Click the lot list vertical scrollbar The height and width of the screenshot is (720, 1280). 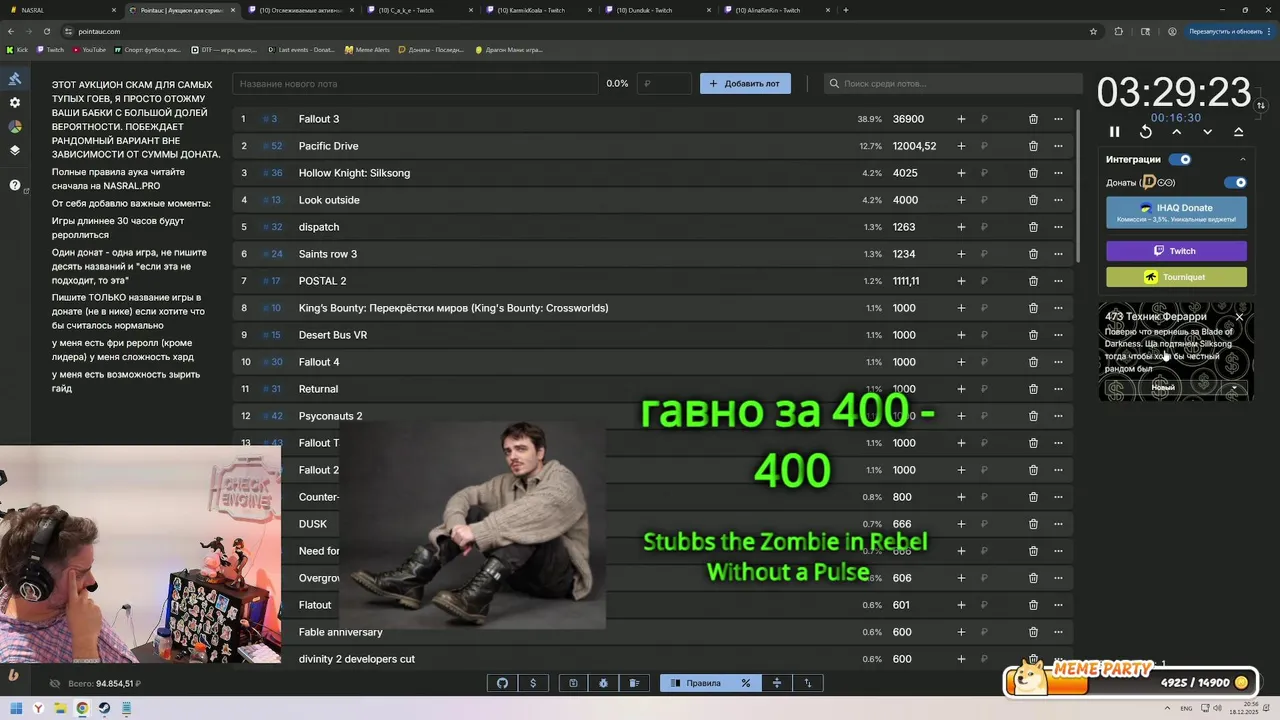pyautogui.click(x=1078, y=185)
